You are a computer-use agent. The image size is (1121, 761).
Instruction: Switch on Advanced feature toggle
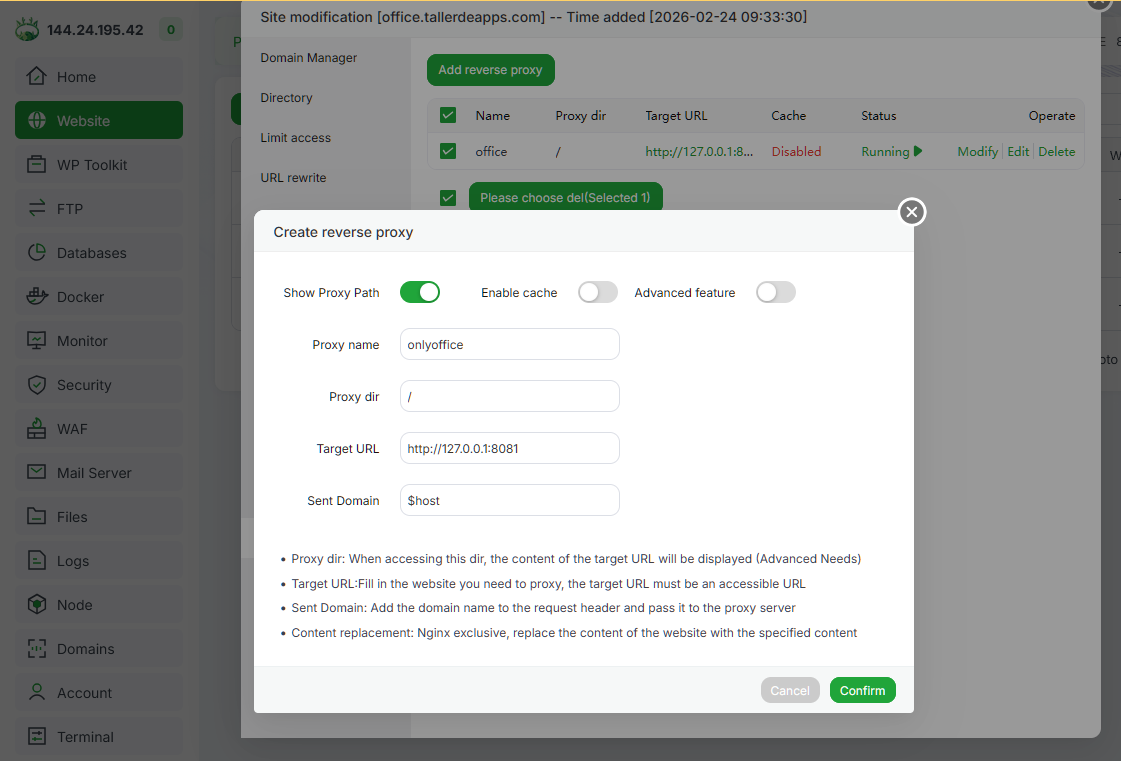(776, 292)
